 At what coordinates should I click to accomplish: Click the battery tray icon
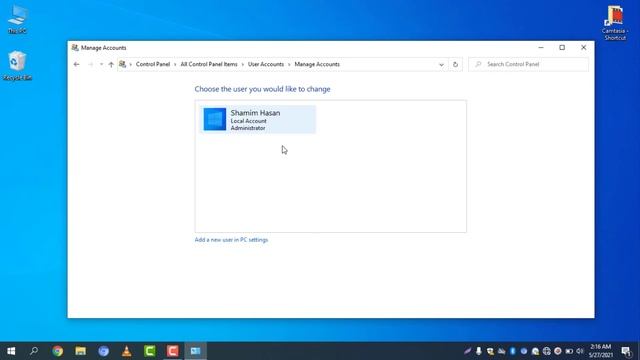[569, 351]
